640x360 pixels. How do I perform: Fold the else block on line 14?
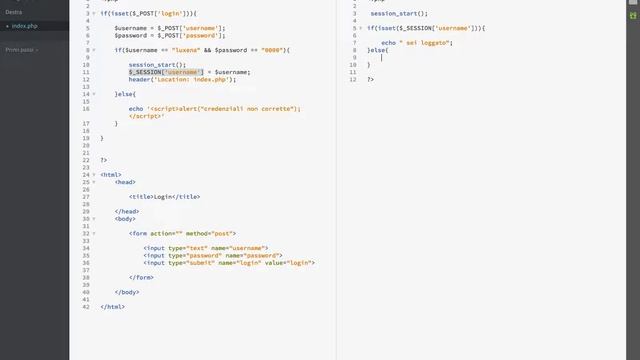click(94, 94)
